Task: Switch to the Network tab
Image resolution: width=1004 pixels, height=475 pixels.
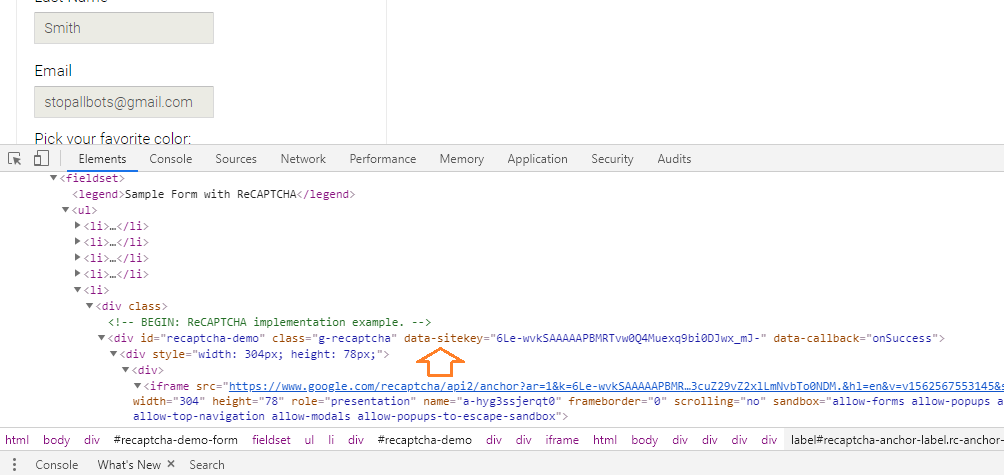Action: point(303,159)
